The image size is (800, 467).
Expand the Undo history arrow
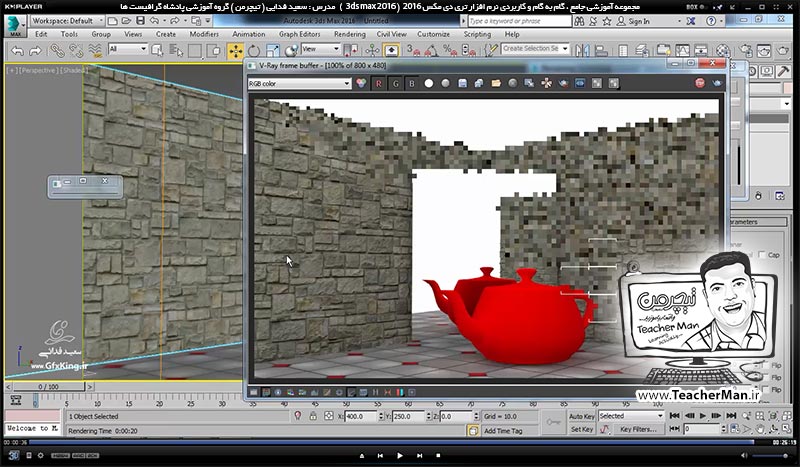tap(164, 21)
